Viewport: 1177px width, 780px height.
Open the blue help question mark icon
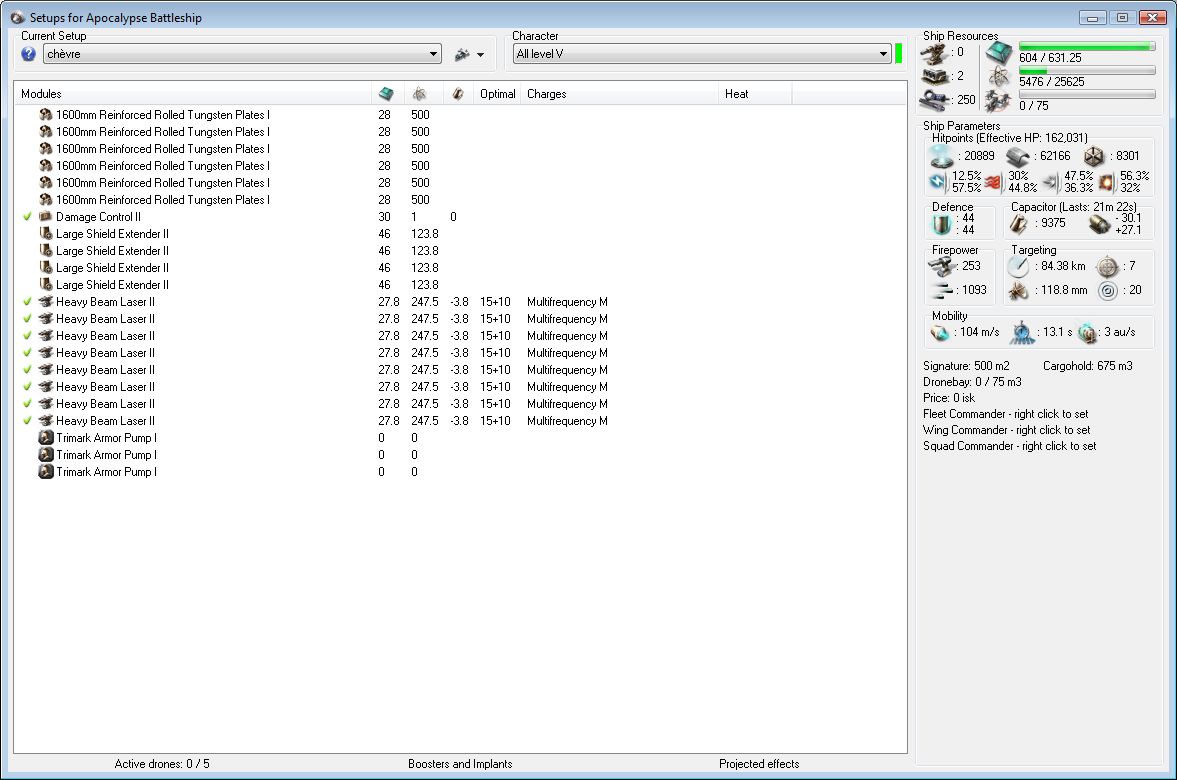29,54
